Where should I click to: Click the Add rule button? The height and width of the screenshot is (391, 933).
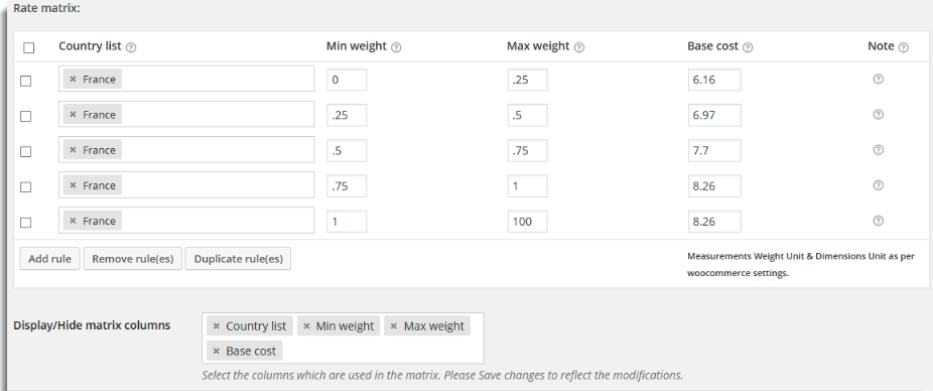[x=50, y=259]
